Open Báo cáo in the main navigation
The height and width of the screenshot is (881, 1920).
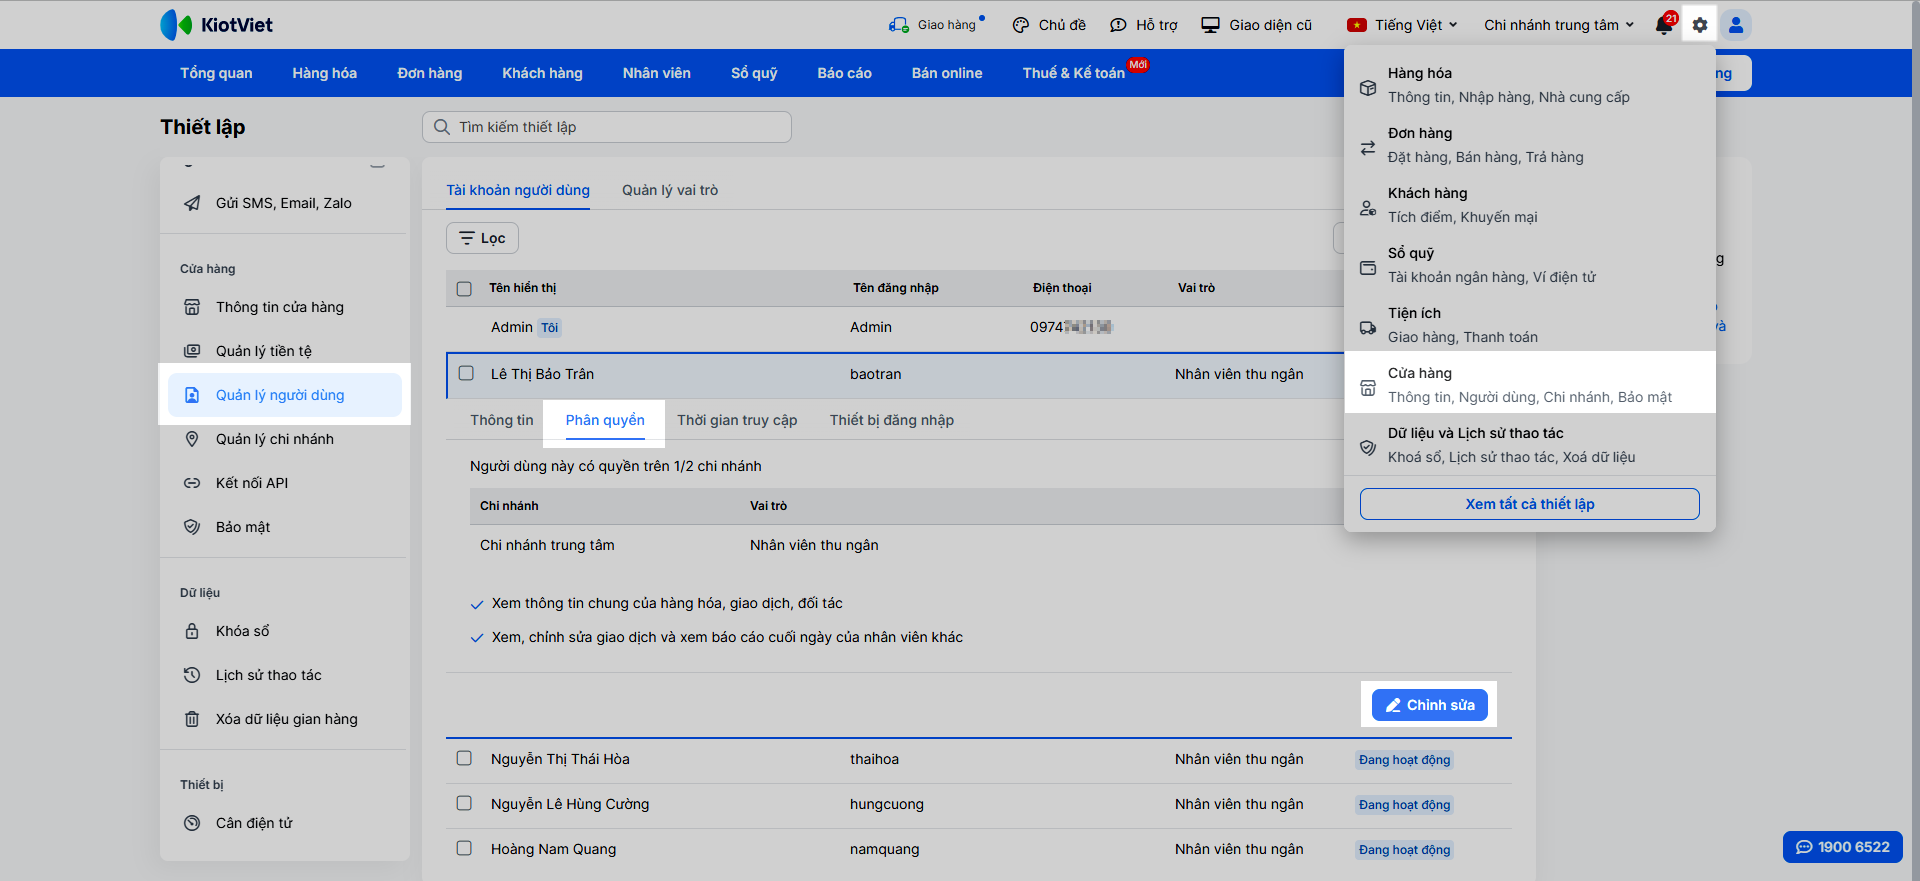point(844,73)
